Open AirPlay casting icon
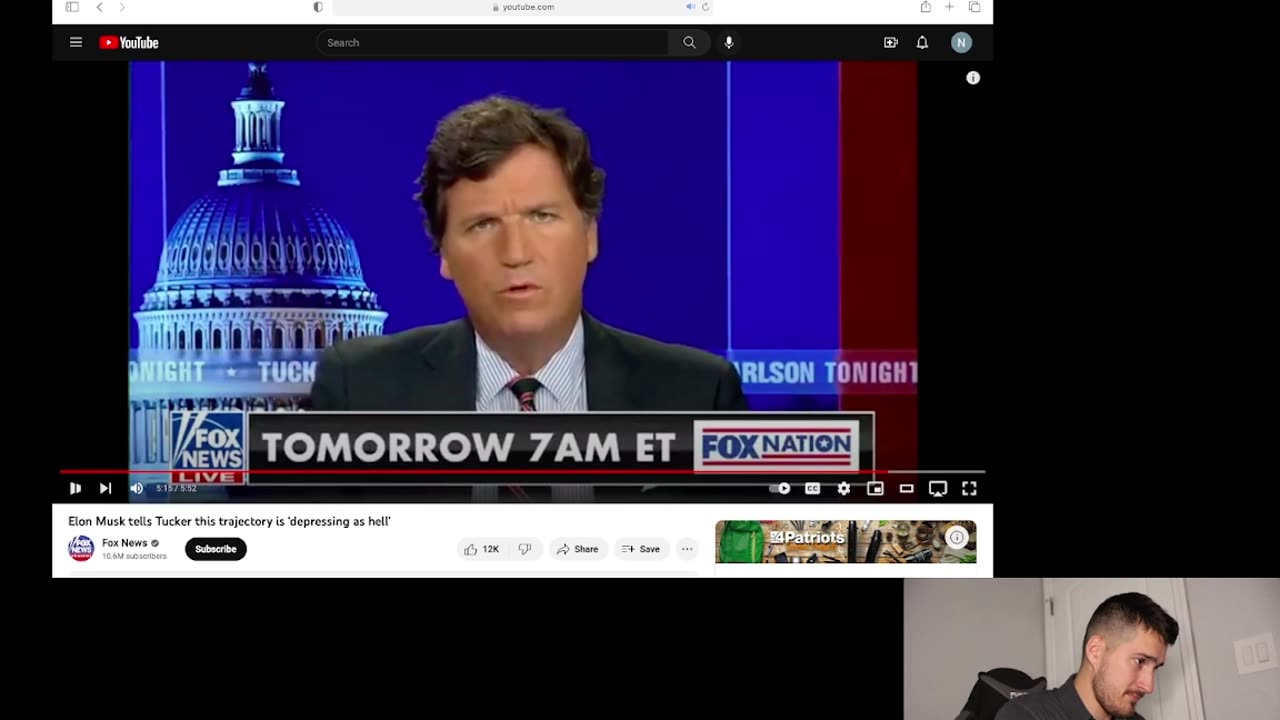 click(938, 488)
